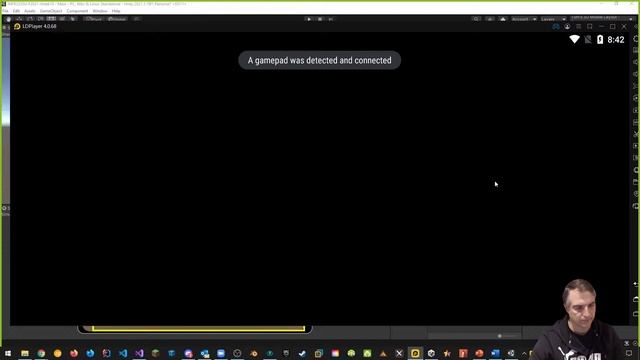
Task: Open Unity's Edit menu
Action: [x=16, y=11]
